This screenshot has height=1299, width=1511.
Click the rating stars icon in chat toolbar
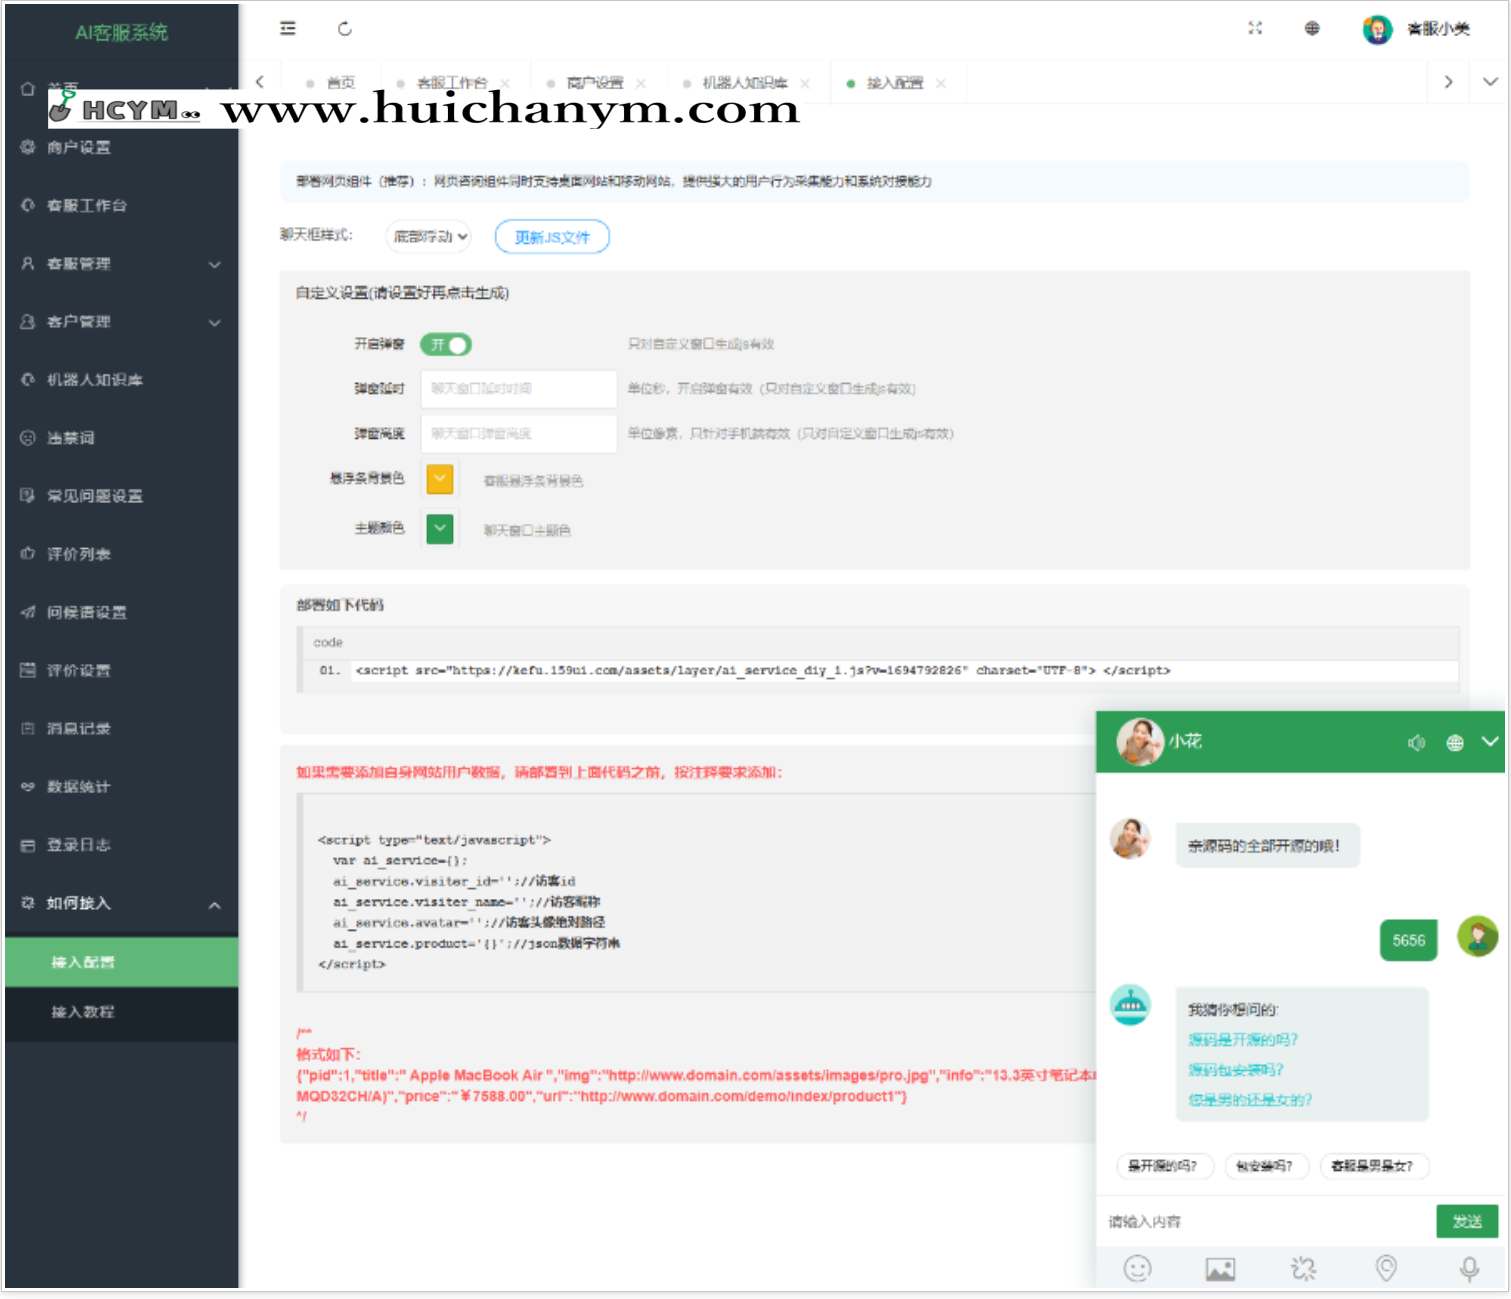[1303, 1268]
